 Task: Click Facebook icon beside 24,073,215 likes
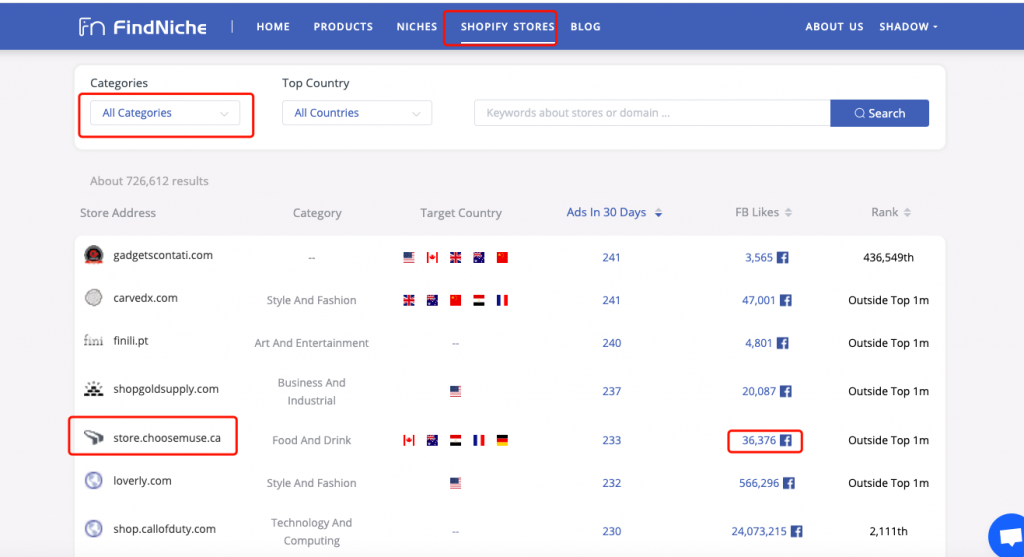pos(797,532)
